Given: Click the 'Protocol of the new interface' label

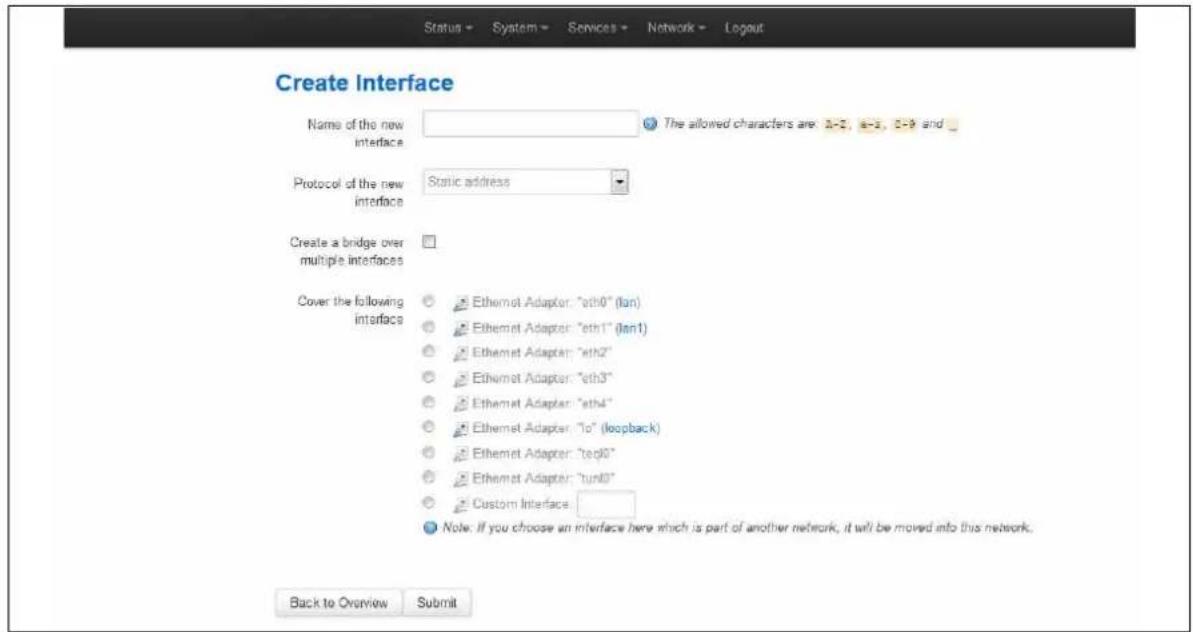Looking at the screenshot, I should [x=348, y=192].
